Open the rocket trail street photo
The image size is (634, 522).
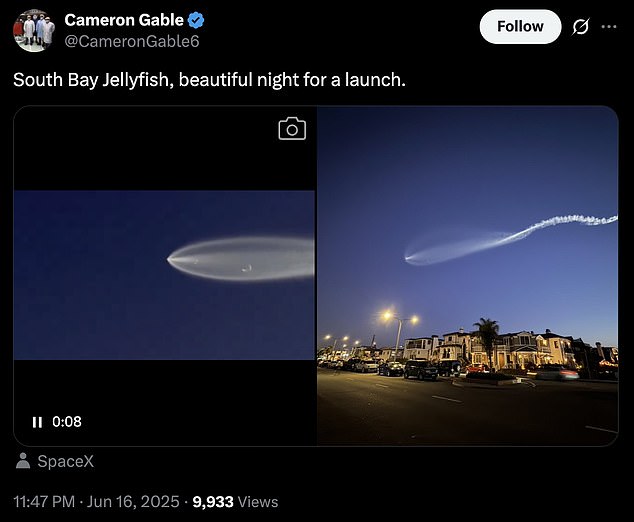(468, 276)
